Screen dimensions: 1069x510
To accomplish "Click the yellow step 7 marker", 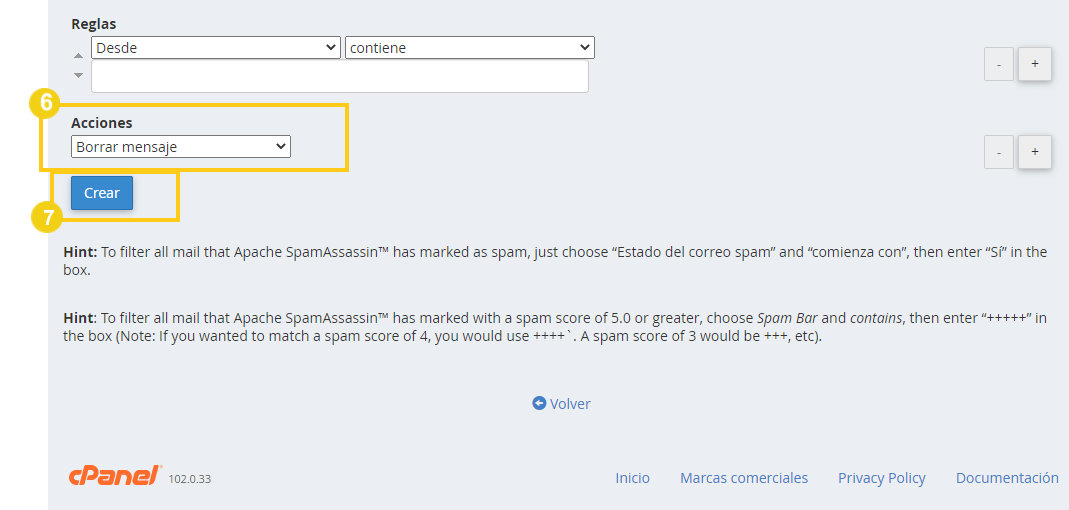I will coord(48,218).
